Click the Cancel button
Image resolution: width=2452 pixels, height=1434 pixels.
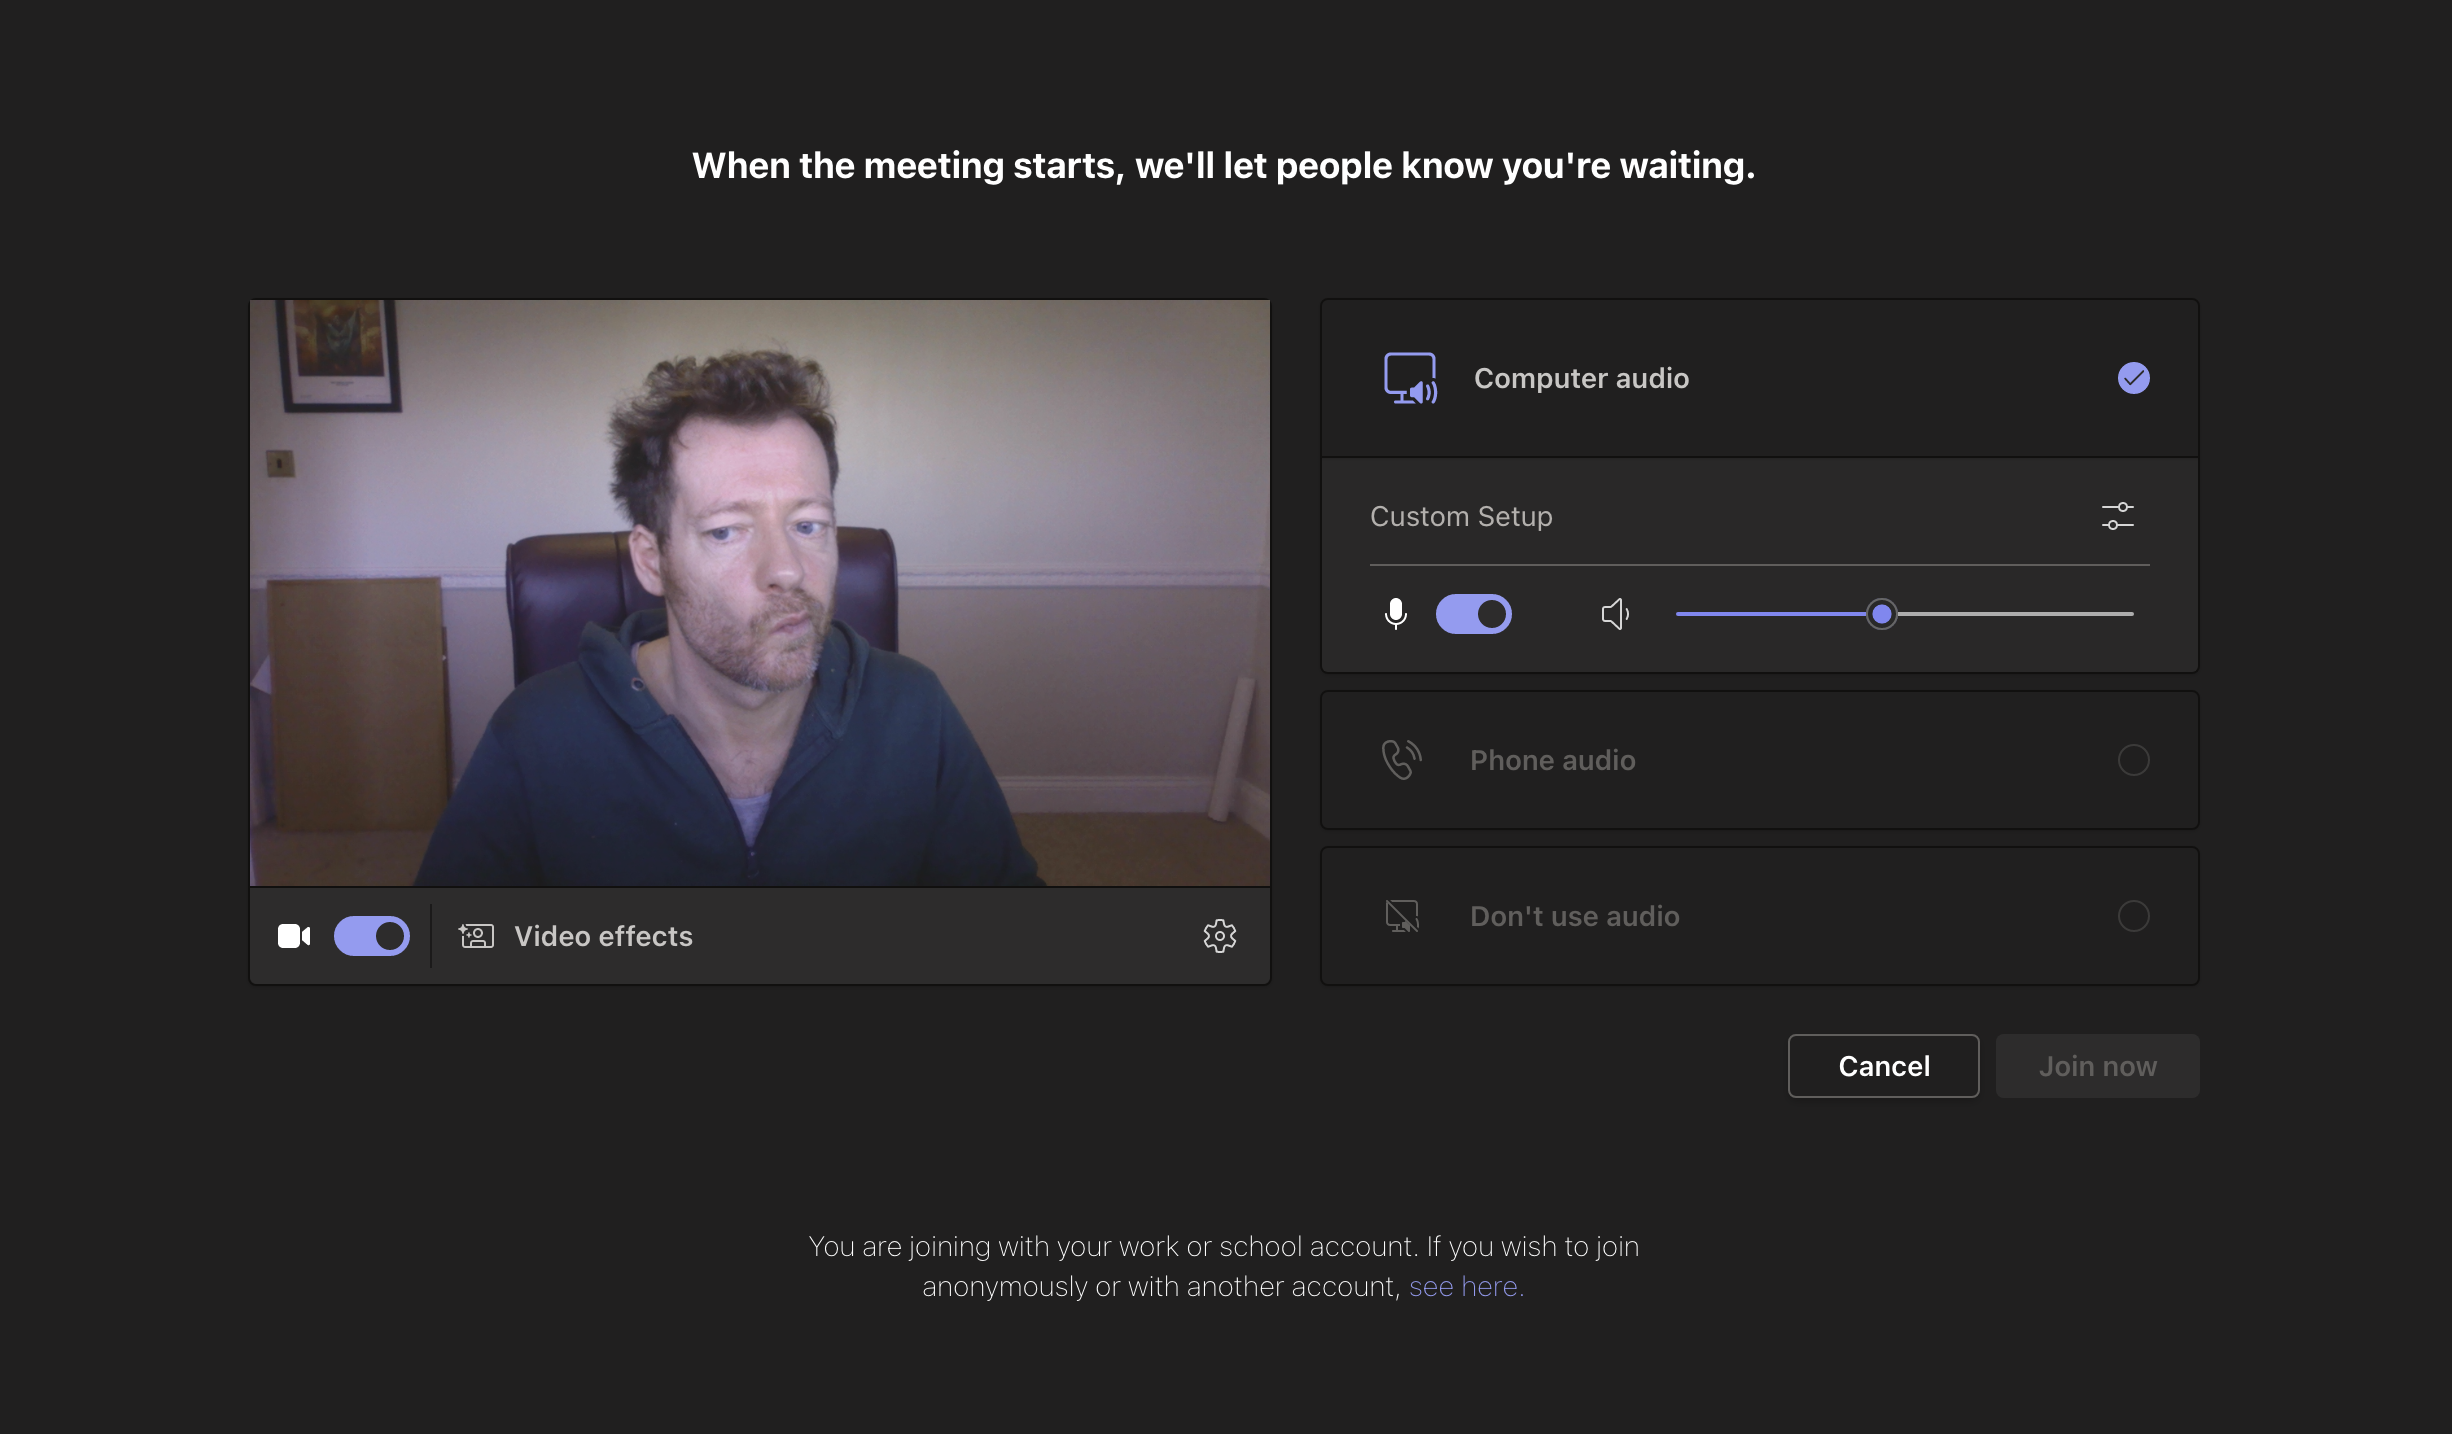click(x=1883, y=1066)
